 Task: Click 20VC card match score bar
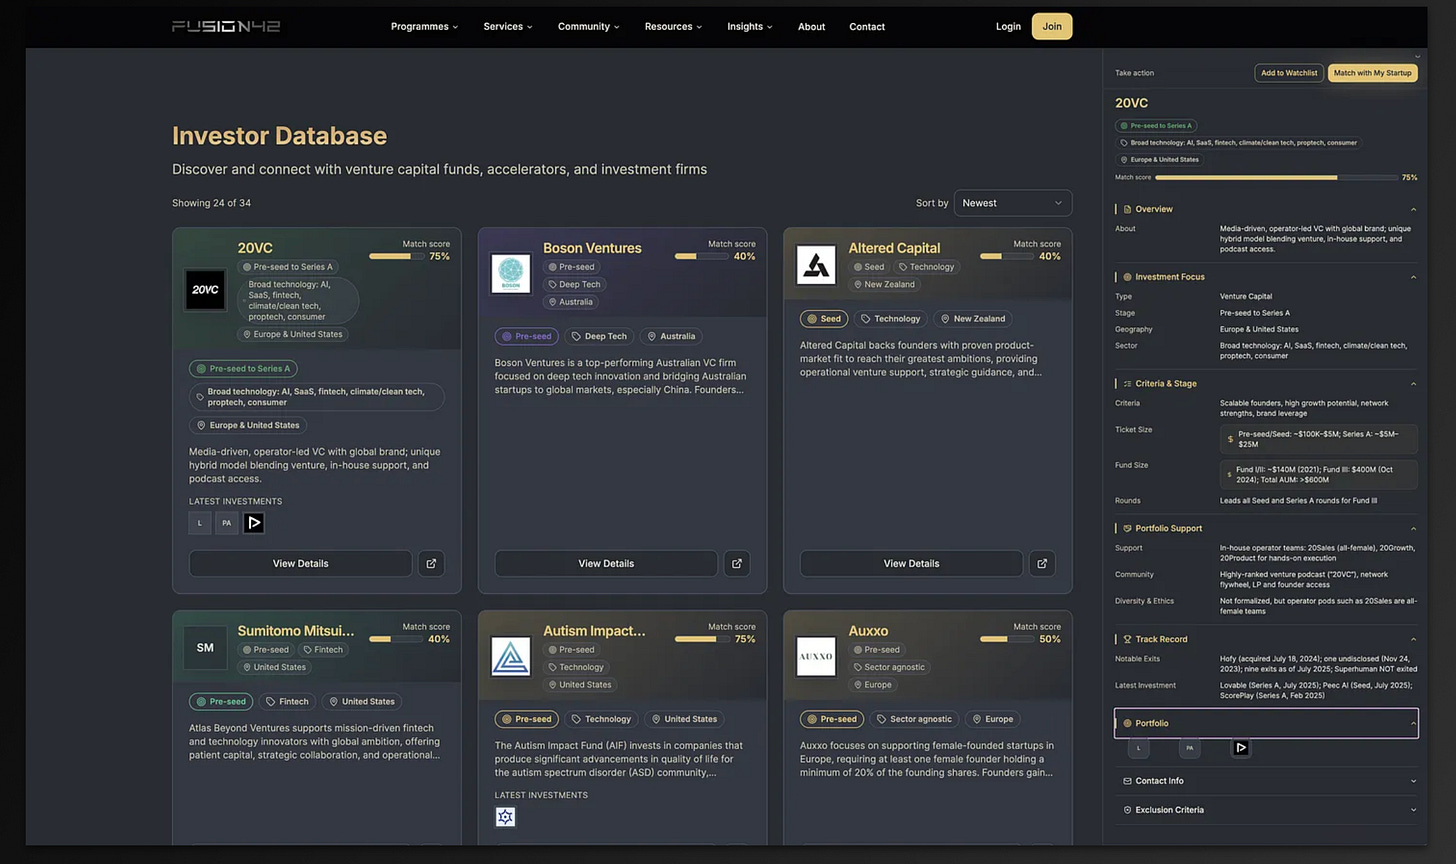(x=395, y=256)
